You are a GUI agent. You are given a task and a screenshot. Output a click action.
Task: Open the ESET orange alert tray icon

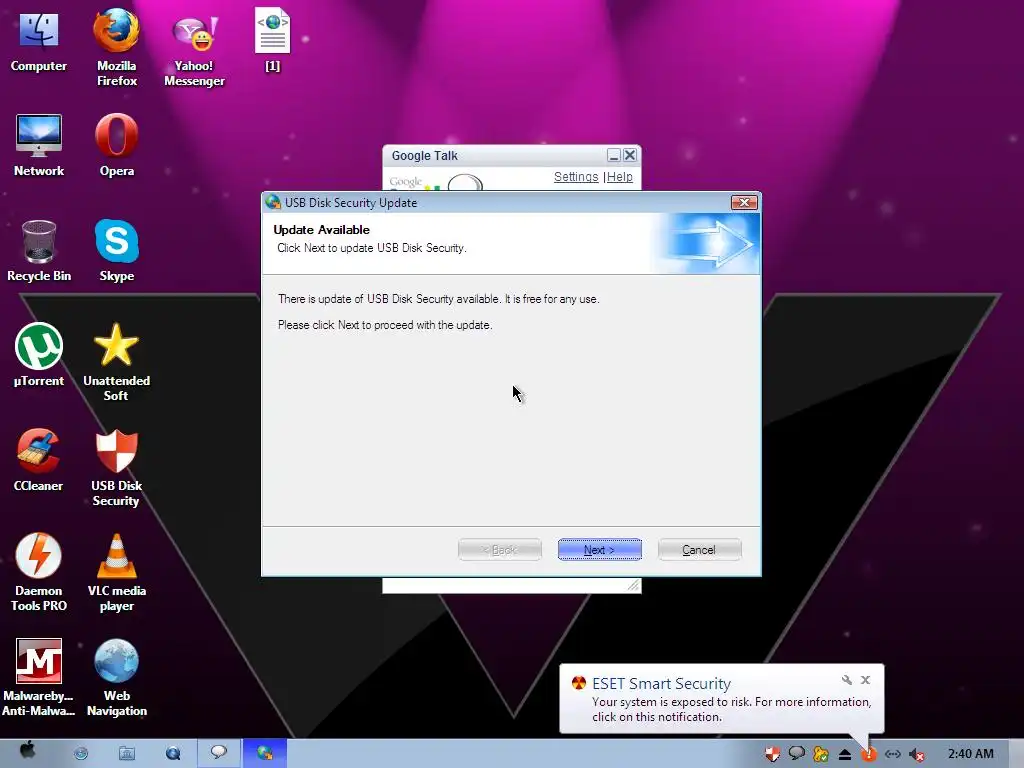tap(869, 755)
